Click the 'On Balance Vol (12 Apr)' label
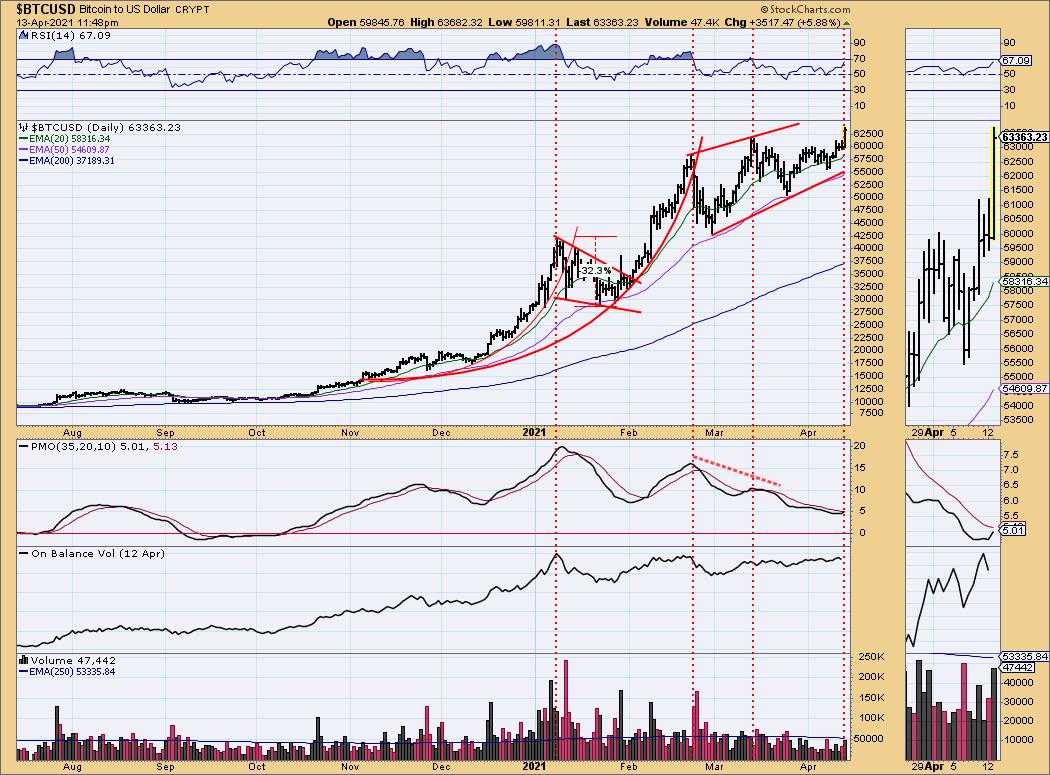1050x775 pixels. point(92,553)
